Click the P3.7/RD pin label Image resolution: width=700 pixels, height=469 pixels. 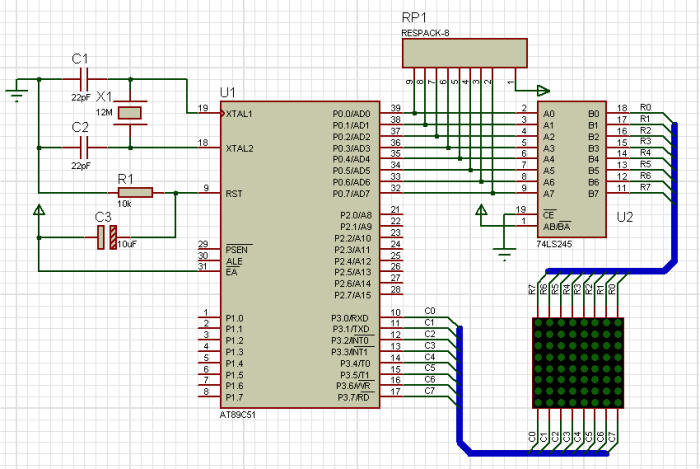click(353, 397)
